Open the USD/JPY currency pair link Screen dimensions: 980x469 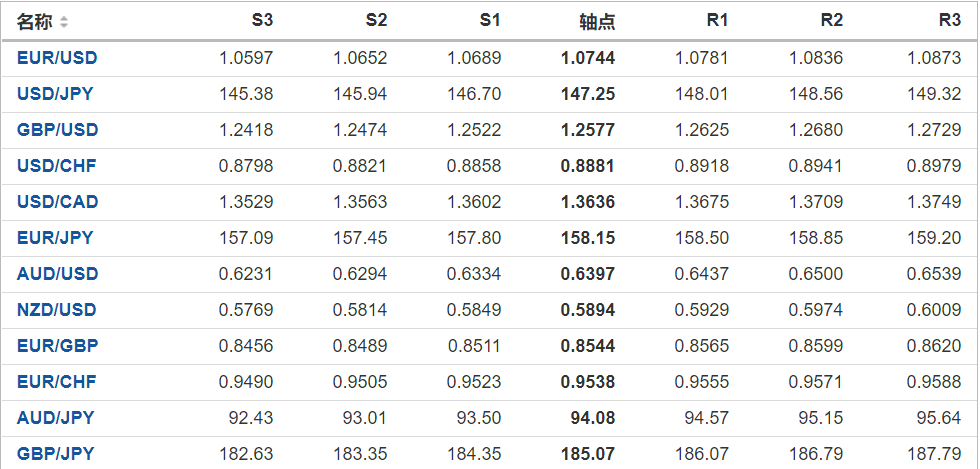(x=55, y=94)
